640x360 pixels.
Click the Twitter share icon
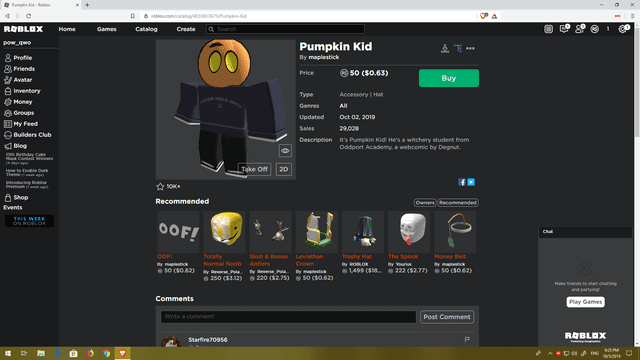471,182
